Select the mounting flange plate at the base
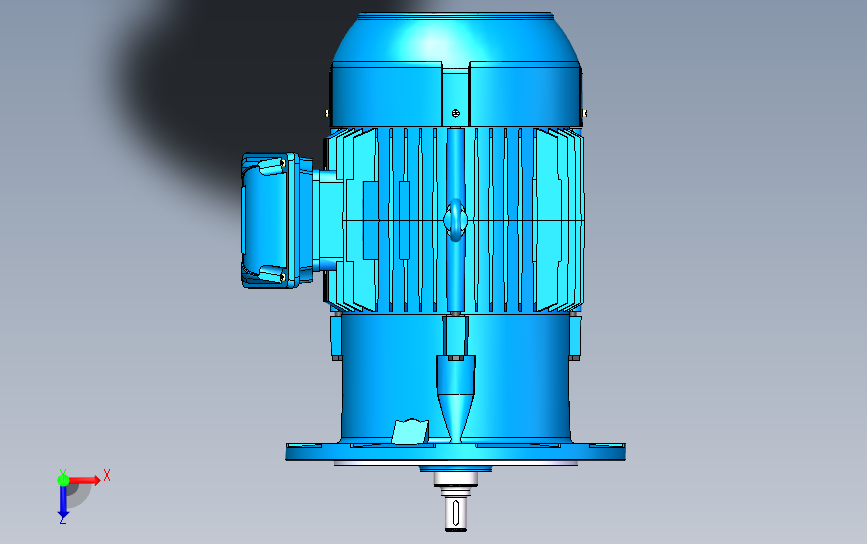The image size is (867, 544). (x=455, y=451)
